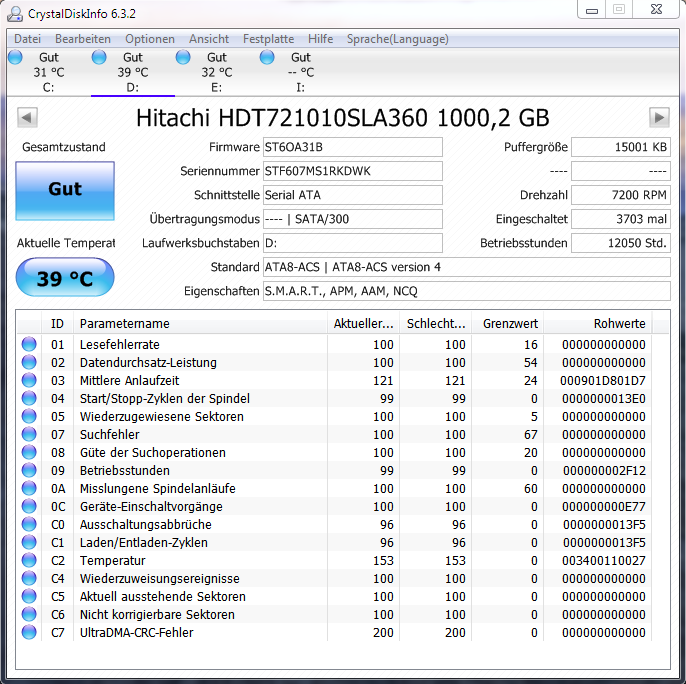The image size is (686, 684).
Task: Click status orb for Temperatur row
Action: click(x=29, y=560)
